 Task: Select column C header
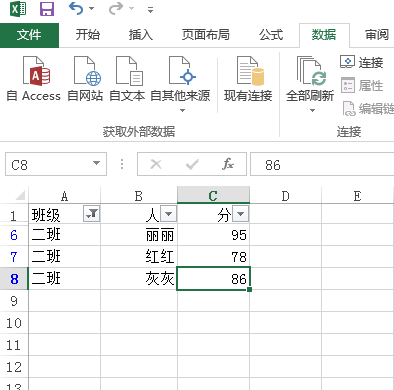click(213, 195)
